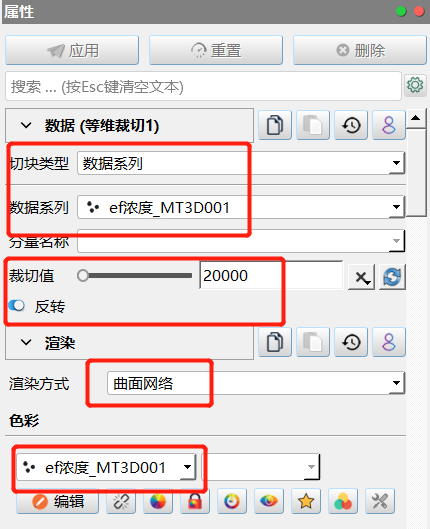Click the gear settings icon beside search
This screenshot has height=529, width=430.
[415, 85]
